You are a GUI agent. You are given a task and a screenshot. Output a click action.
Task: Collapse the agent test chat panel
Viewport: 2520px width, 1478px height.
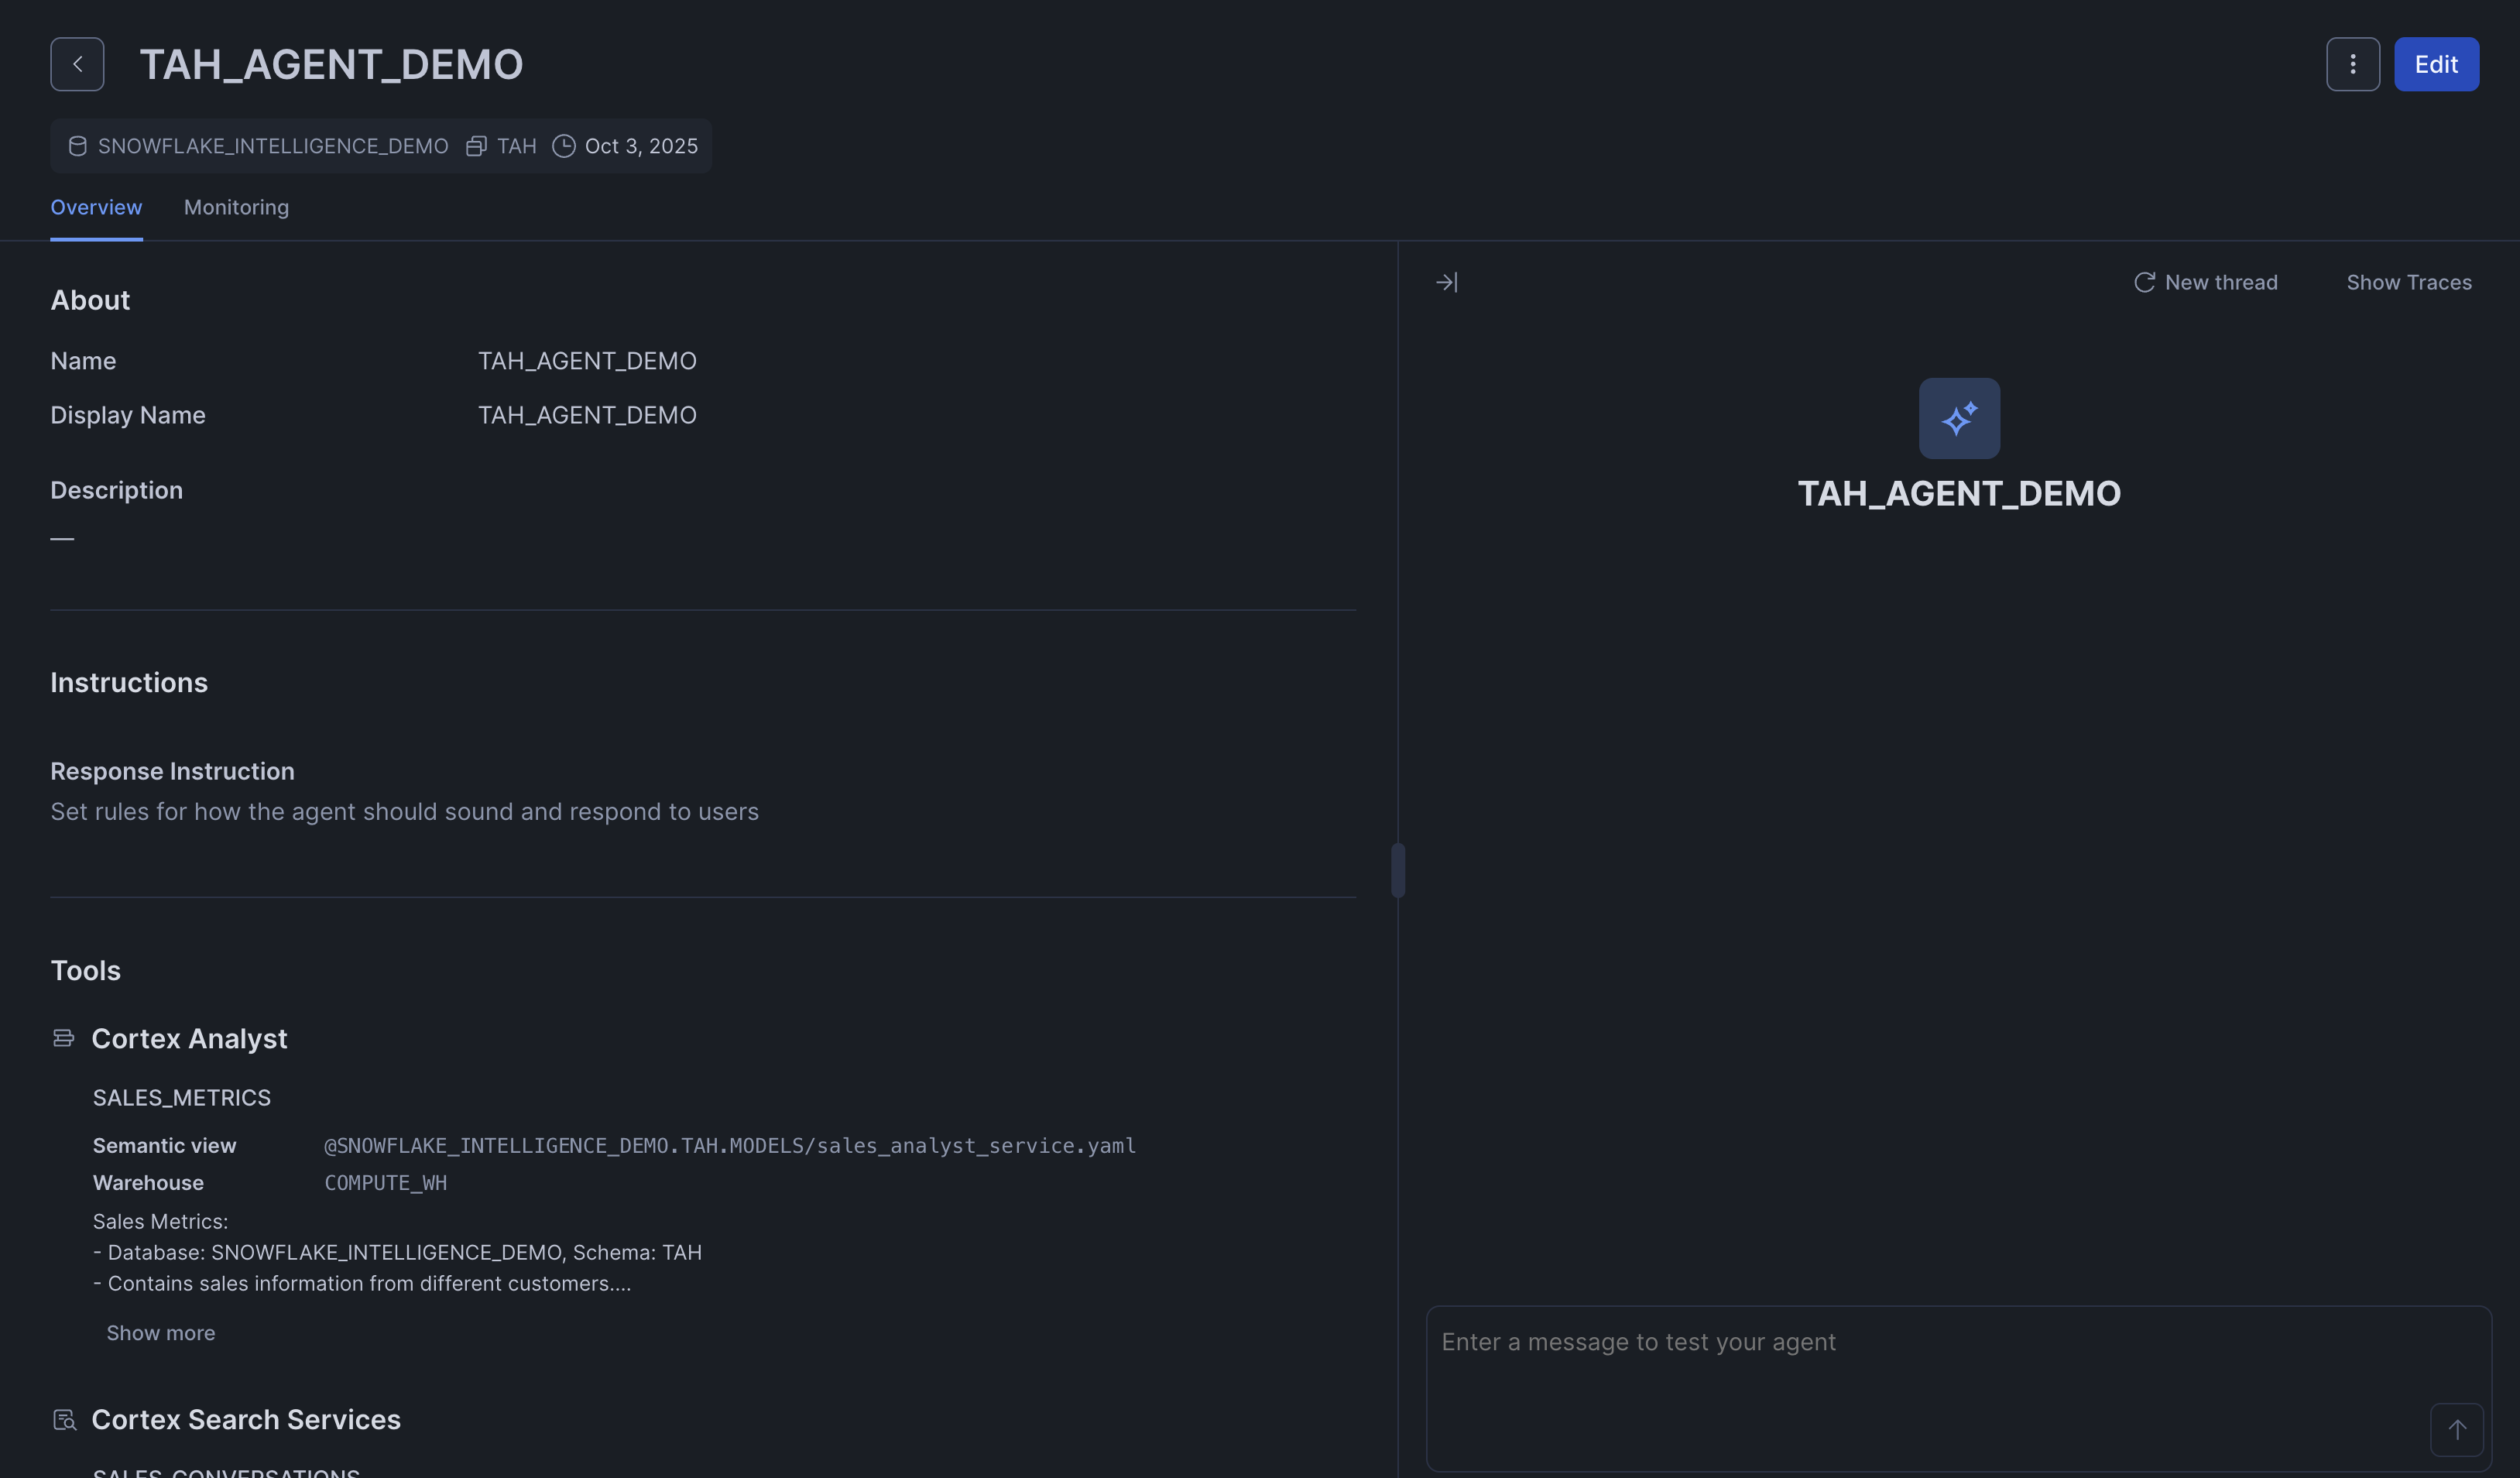[1446, 283]
